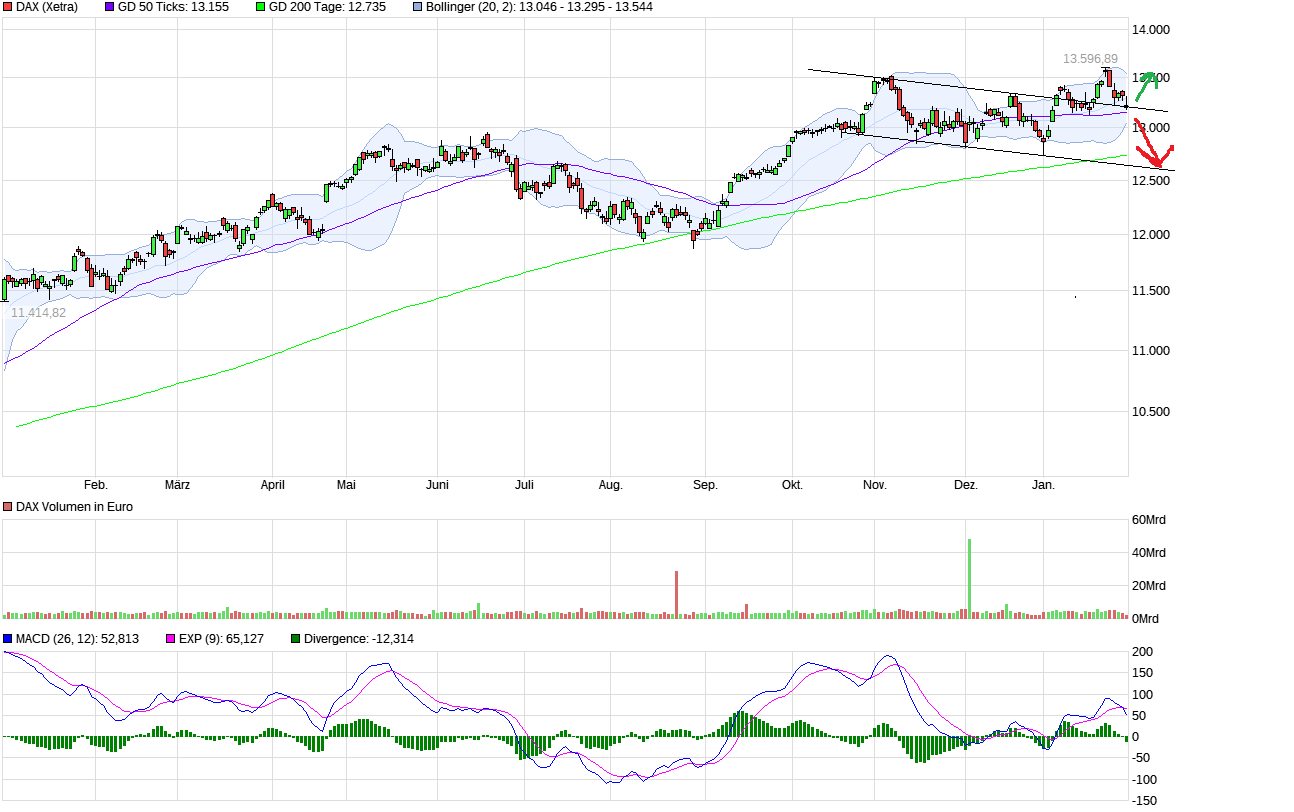Click the 'DAX Volumen in Euro' label
Screen dimensions: 1294x812
74,507
